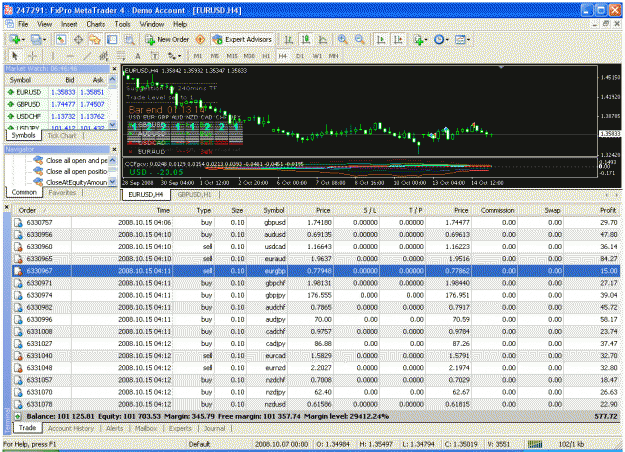Switch chart to Candlesticks icon
This screenshot has width=625, height=452.
(x=306, y=39)
